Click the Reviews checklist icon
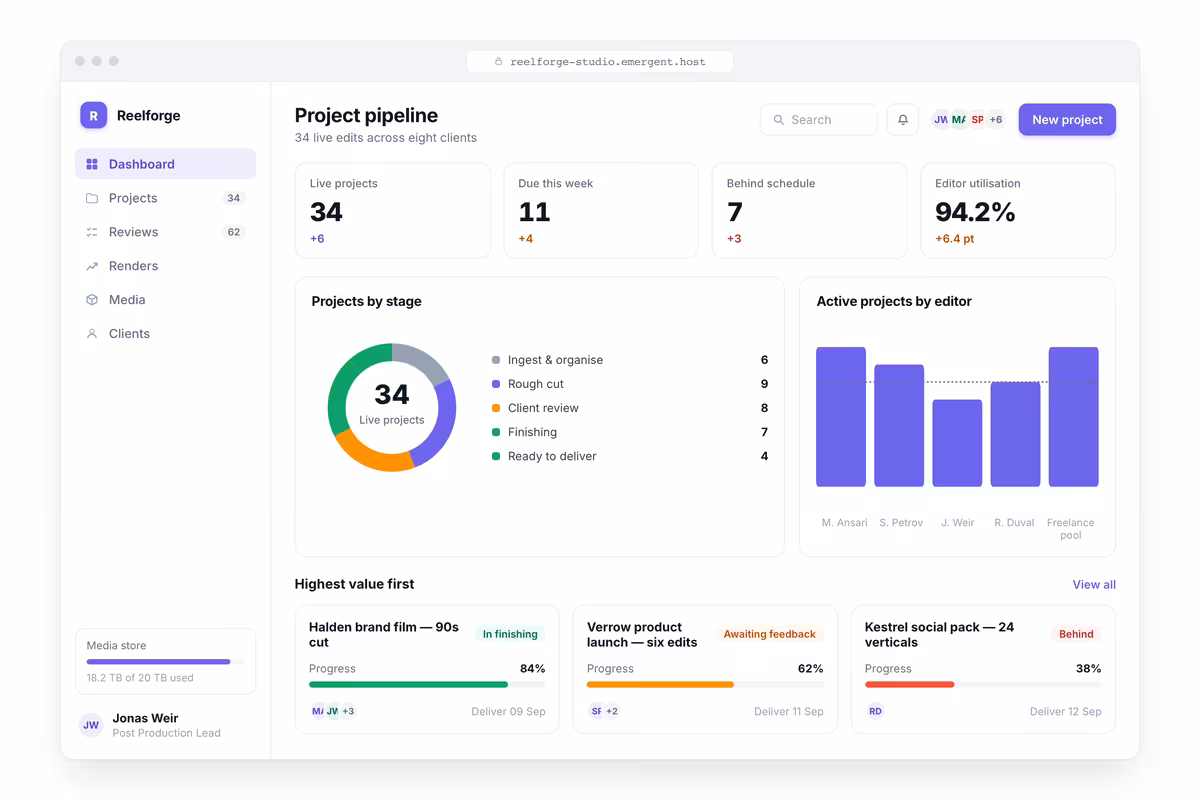Viewport: 1200px width, 800px height. click(92, 232)
